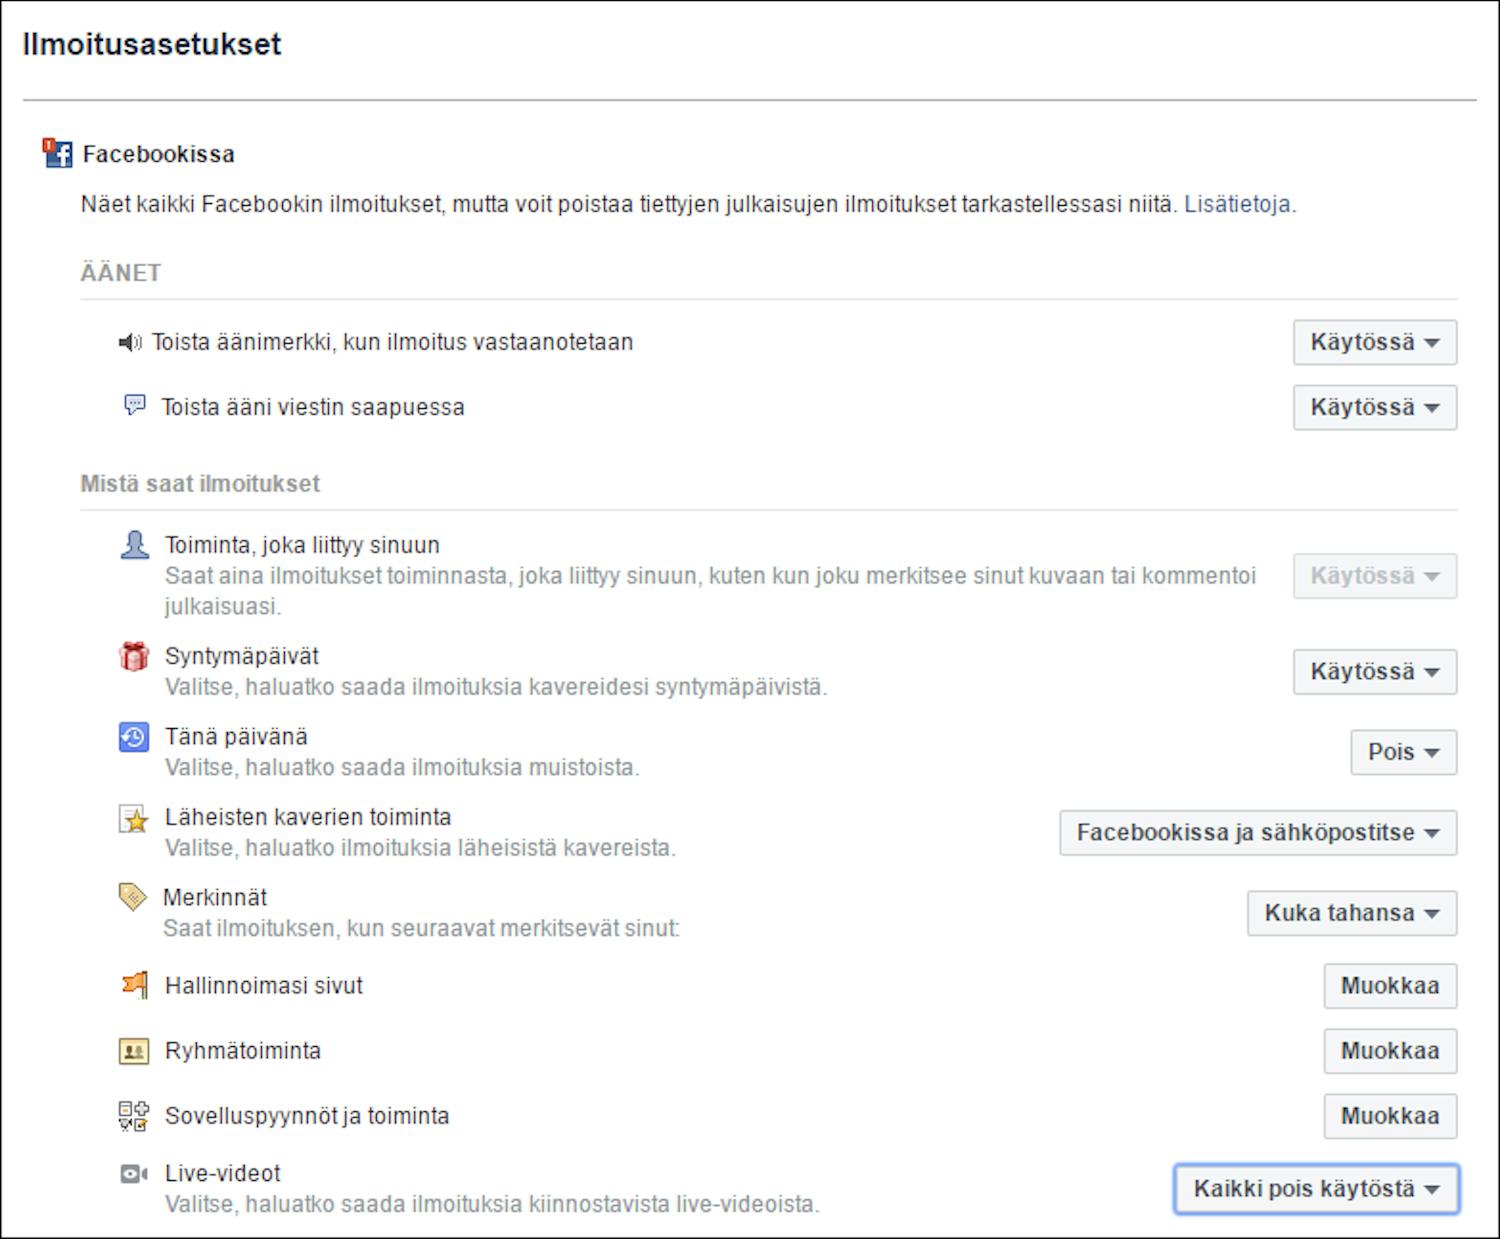Viewport: 1500px width, 1239px height.
Task: Click the app requests icon for "Sovelluspyynnöt ja toiminta"
Action: pos(133,1115)
